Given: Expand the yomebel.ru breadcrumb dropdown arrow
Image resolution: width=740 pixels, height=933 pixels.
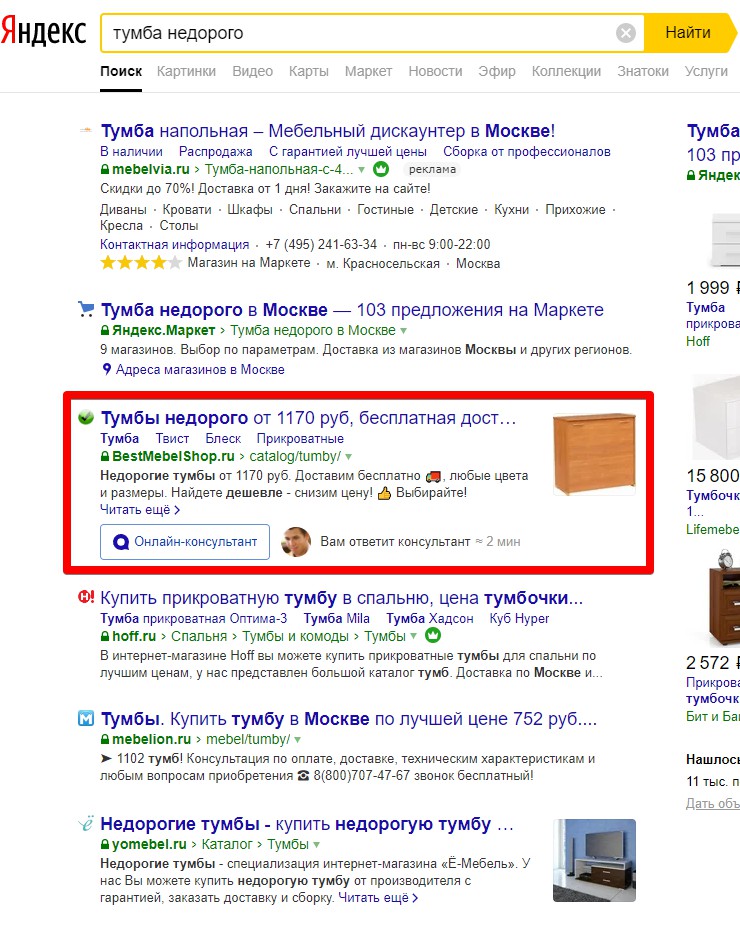Looking at the screenshot, I should (316, 845).
